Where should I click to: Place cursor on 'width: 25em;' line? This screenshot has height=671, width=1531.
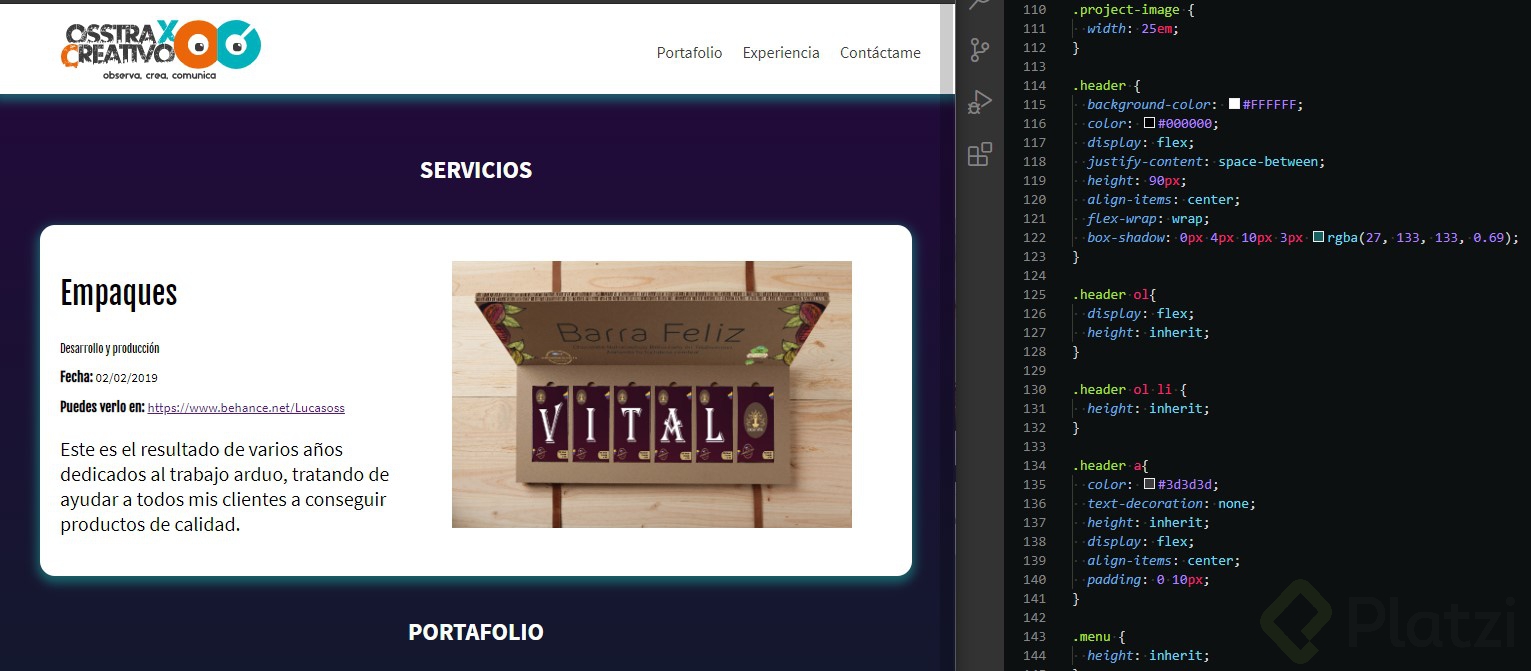1132,29
